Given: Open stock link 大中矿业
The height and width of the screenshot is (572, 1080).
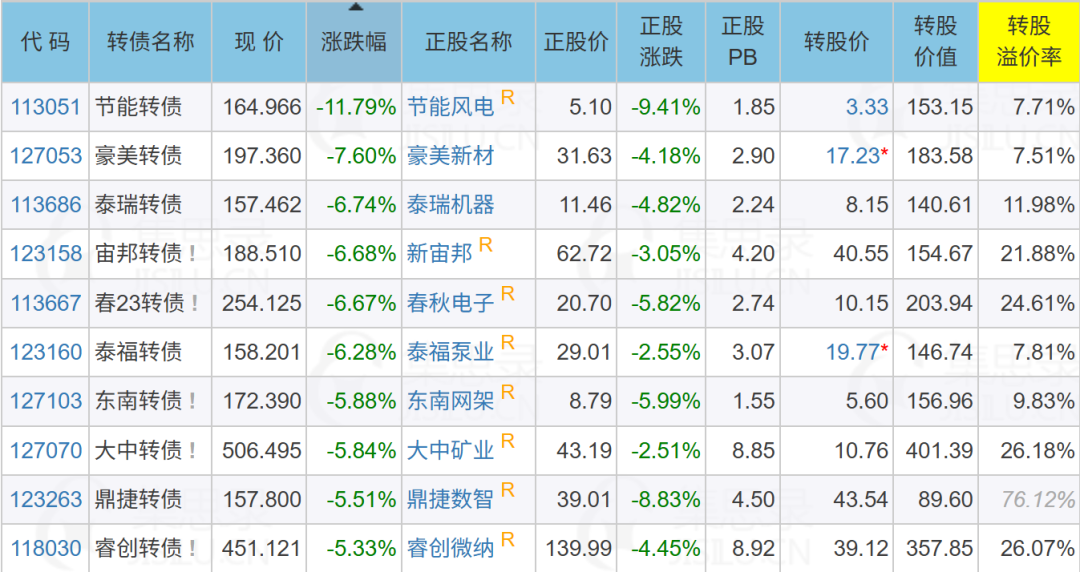Looking at the screenshot, I should click(450, 451).
